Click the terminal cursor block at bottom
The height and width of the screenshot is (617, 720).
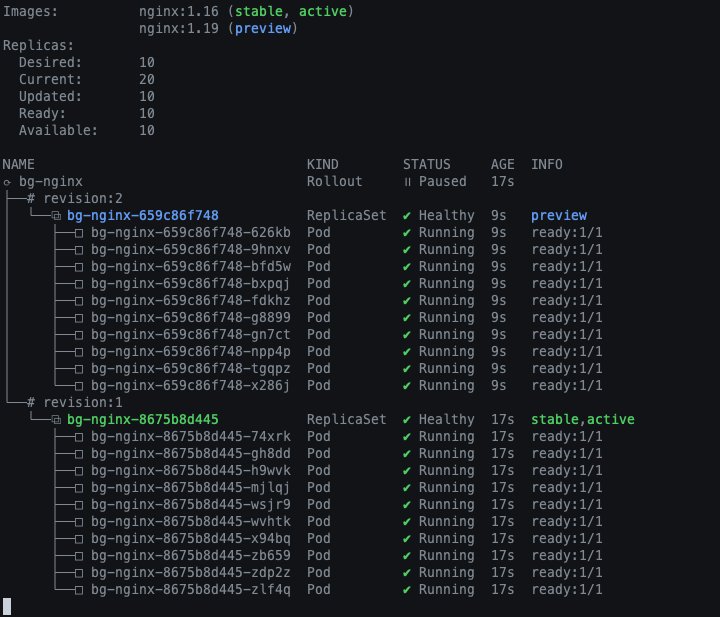(7, 606)
